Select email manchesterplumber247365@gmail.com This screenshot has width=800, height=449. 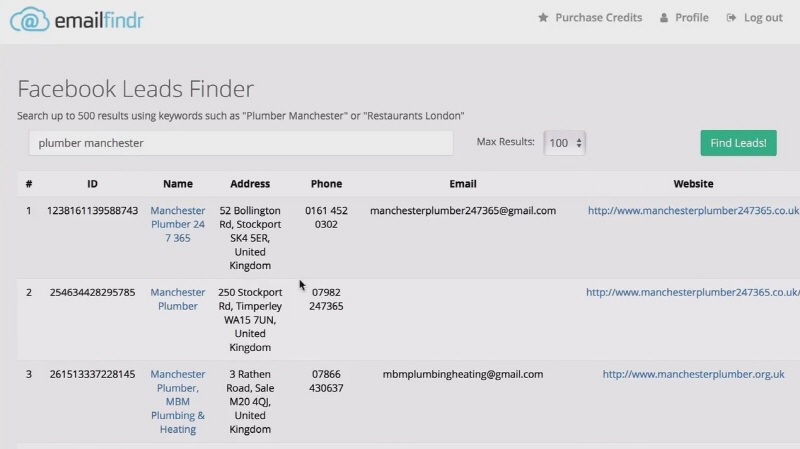click(463, 210)
